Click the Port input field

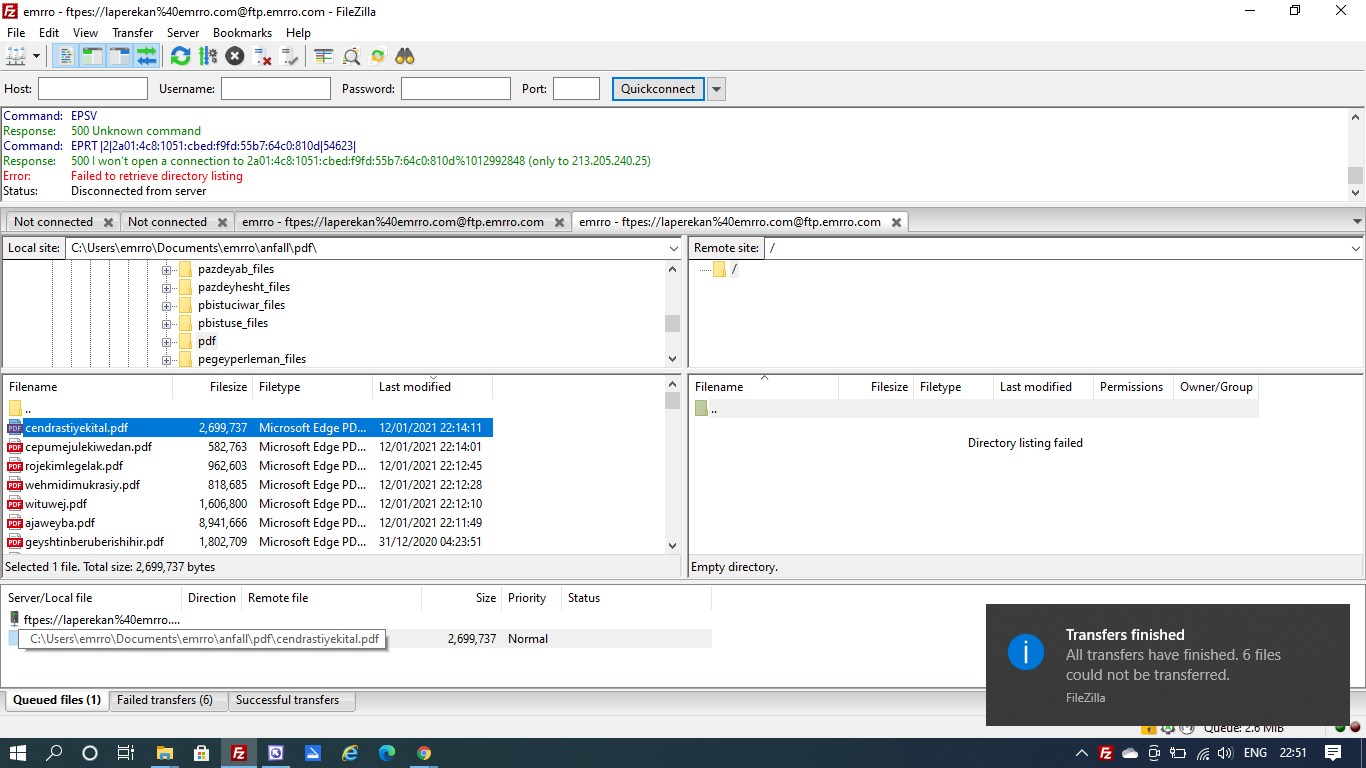tap(576, 89)
